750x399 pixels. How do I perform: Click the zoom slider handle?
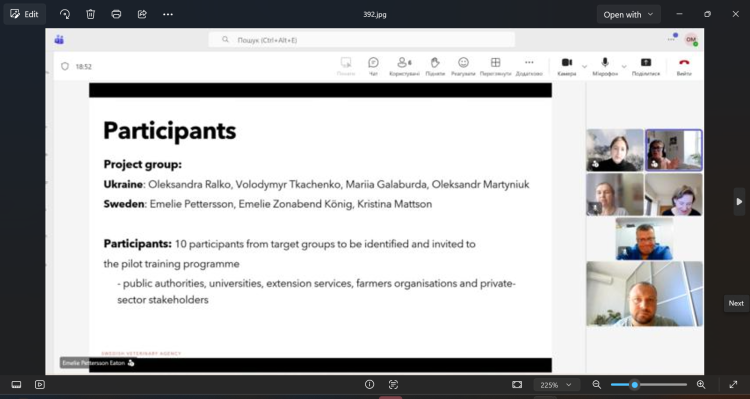(x=635, y=385)
